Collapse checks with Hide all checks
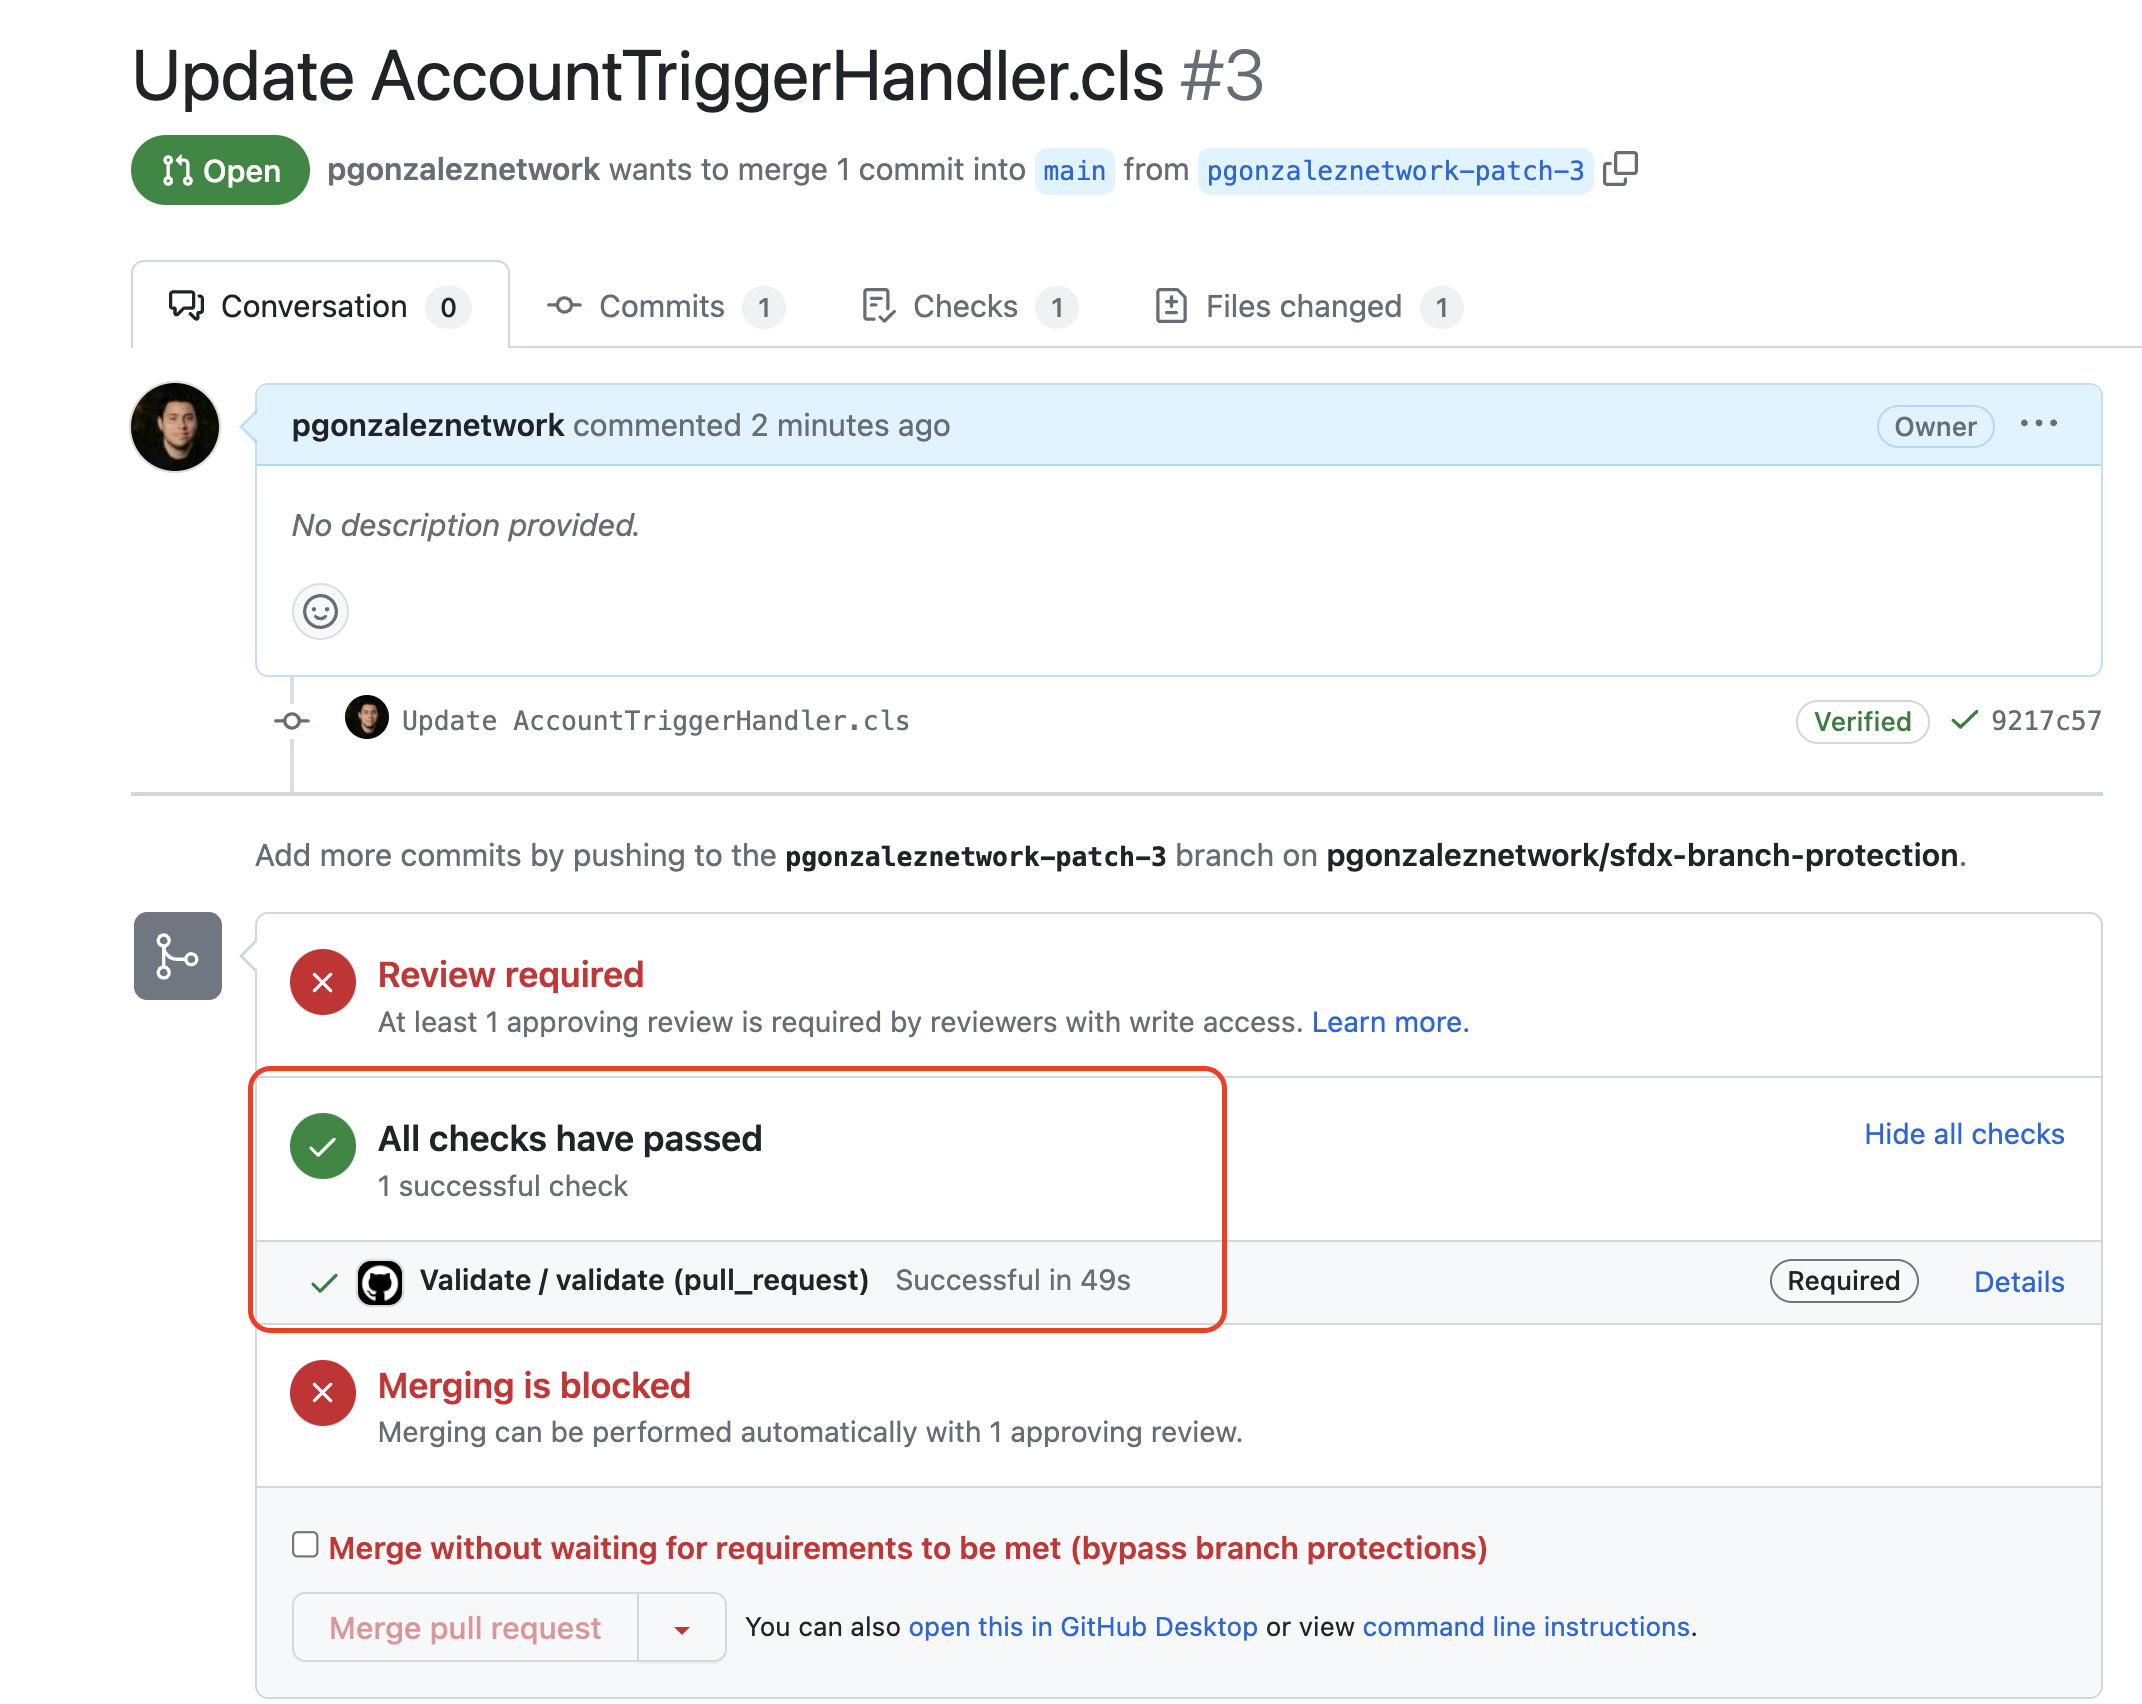The image size is (2142, 1704). click(x=1964, y=1134)
